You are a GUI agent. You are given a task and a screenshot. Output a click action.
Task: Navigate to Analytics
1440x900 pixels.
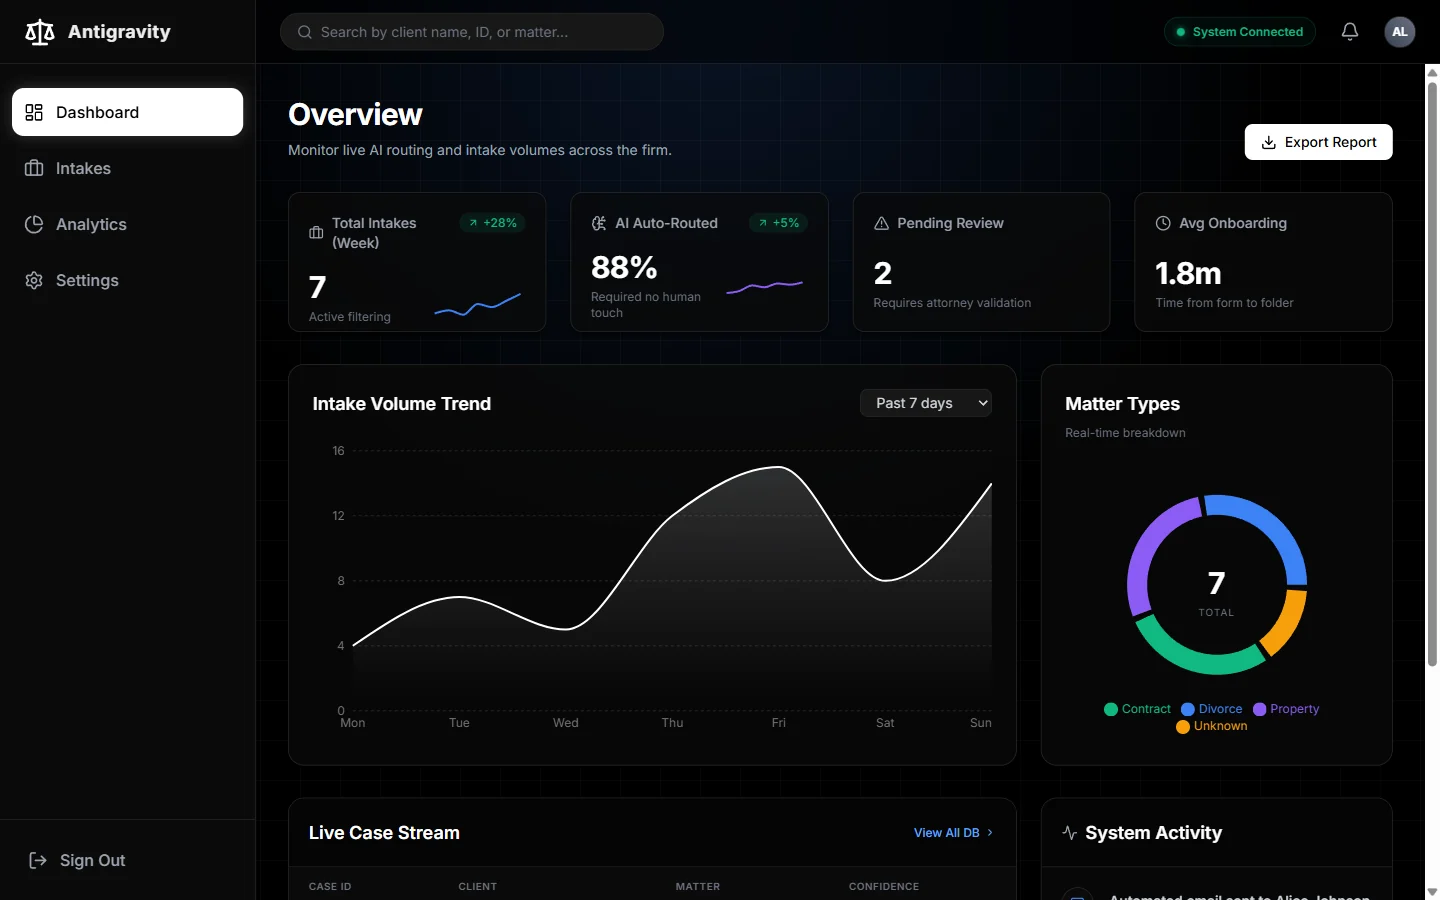127,224
